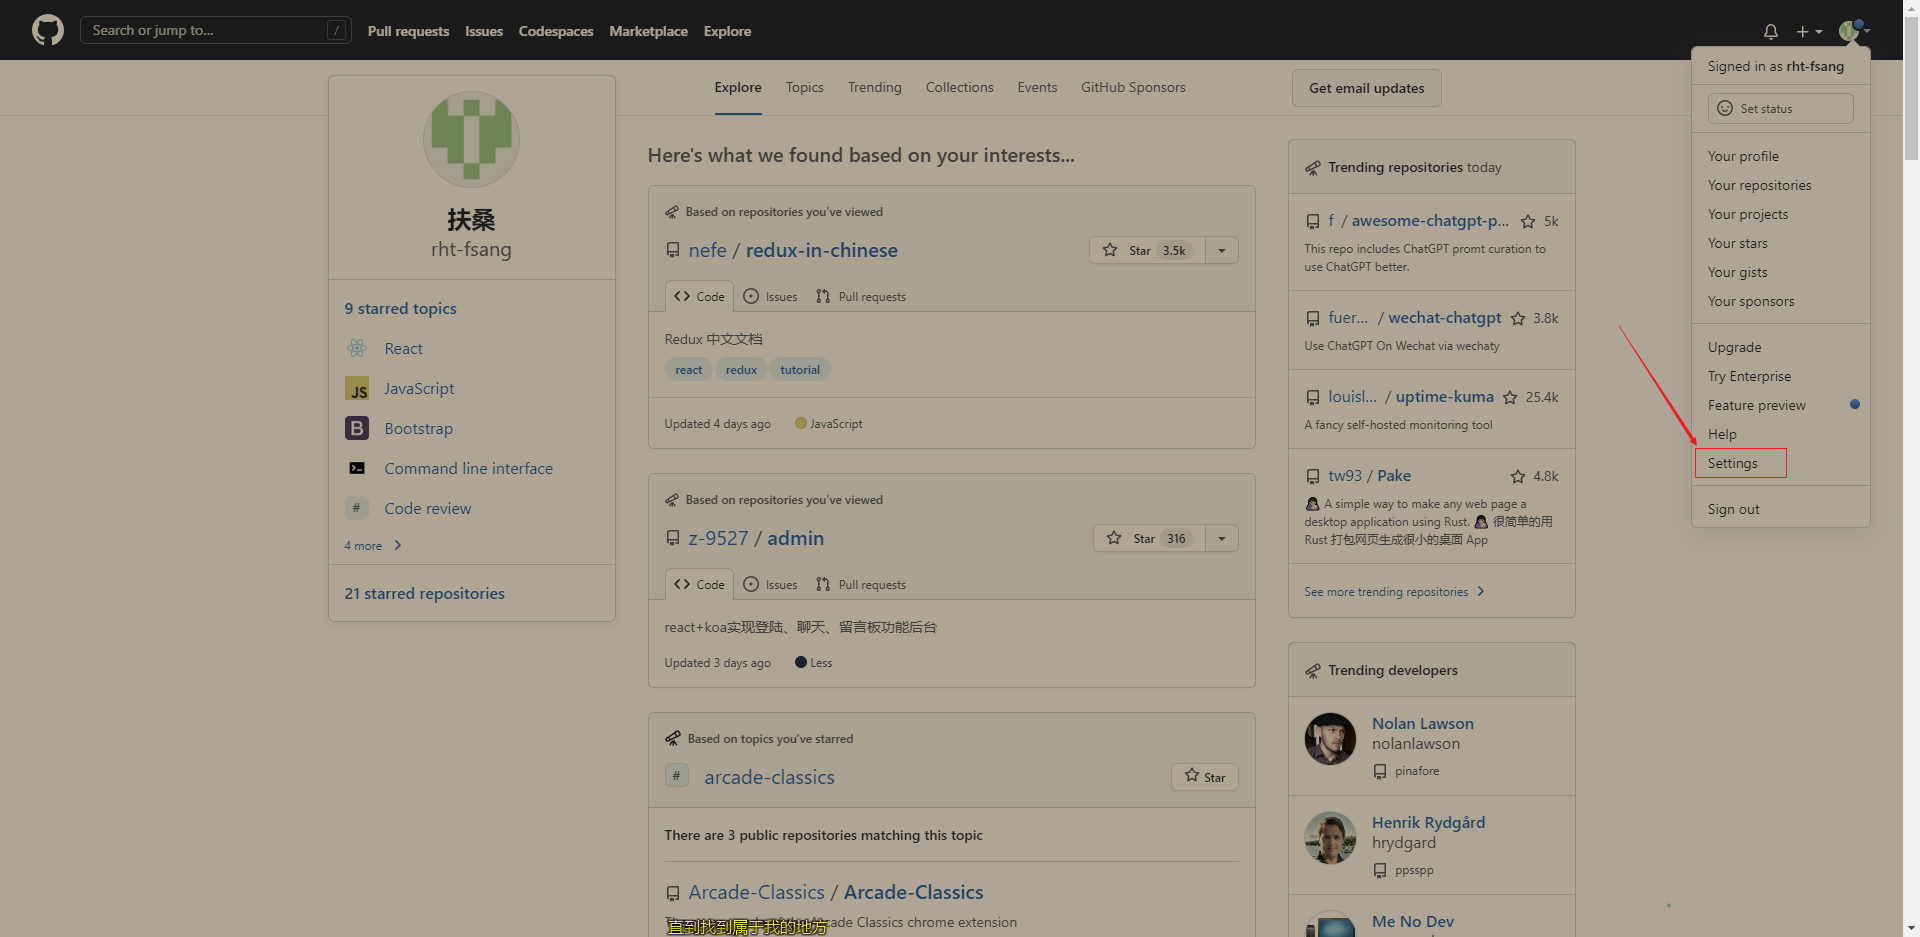
Task: Open Issues in the top navigation
Action: coord(484,31)
